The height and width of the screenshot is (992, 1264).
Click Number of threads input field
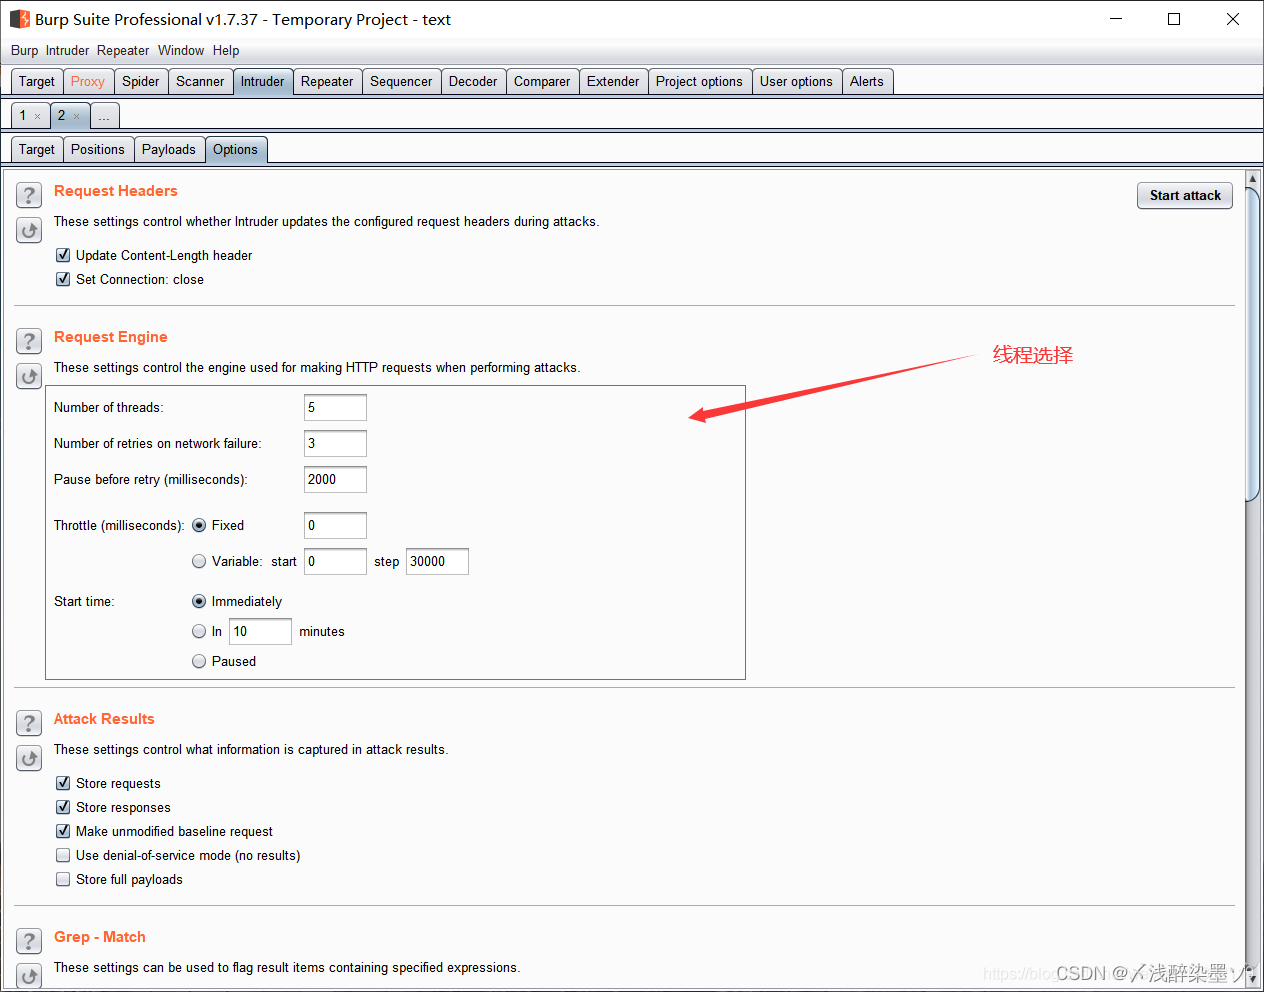tap(335, 407)
